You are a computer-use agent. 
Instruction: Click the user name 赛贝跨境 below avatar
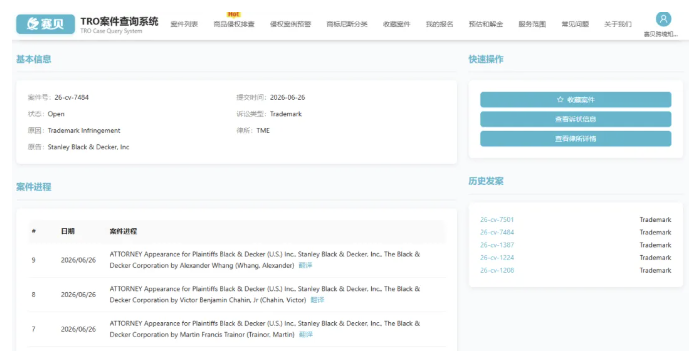(x=661, y=34)
